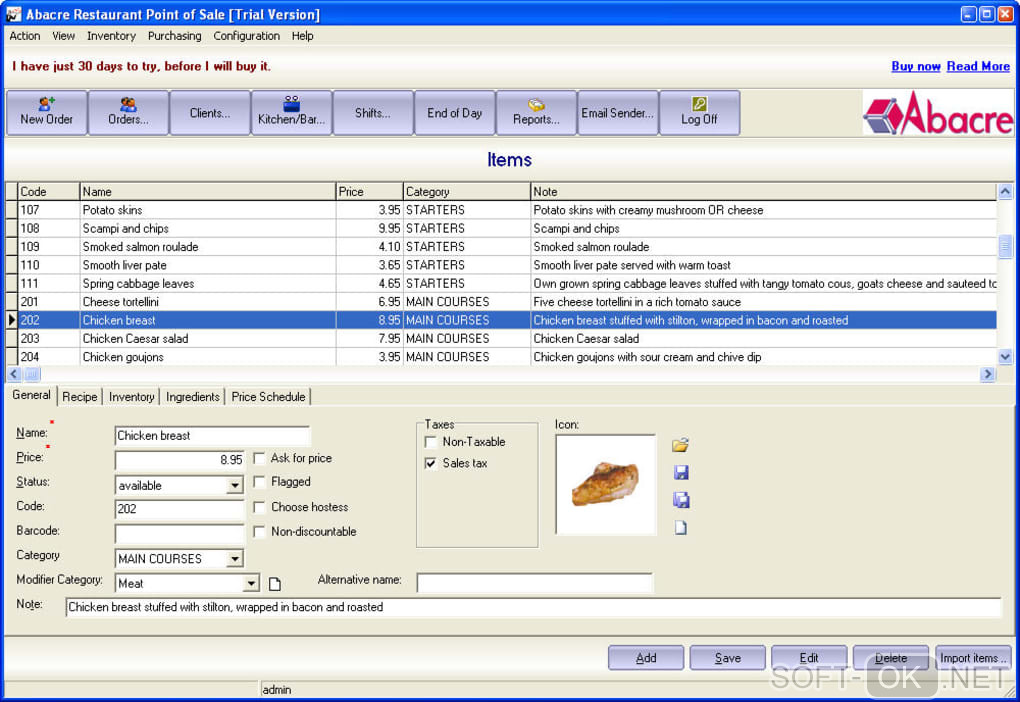Click the Save button

point(727,658)
